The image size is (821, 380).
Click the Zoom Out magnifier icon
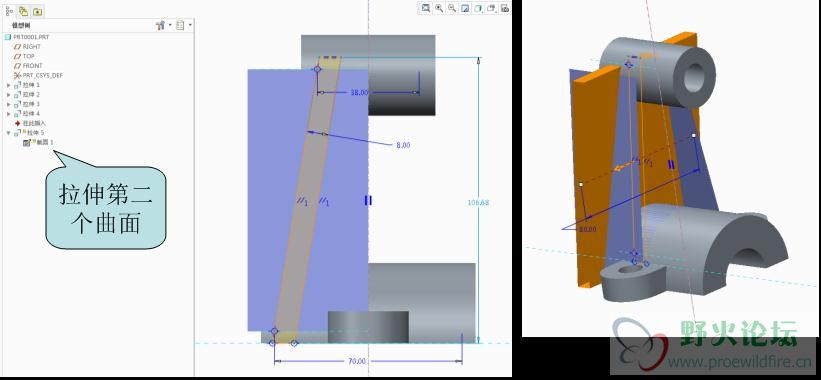(452, 8)
